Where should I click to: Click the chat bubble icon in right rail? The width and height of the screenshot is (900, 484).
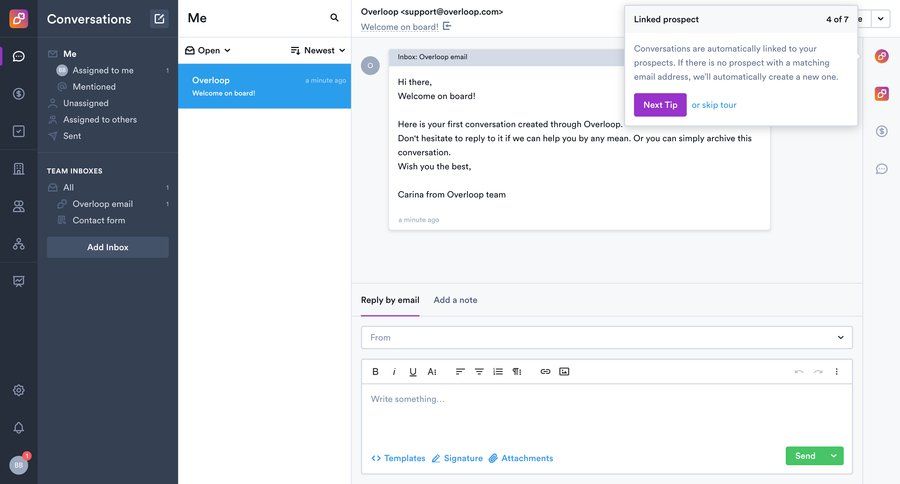pos(882,169)
